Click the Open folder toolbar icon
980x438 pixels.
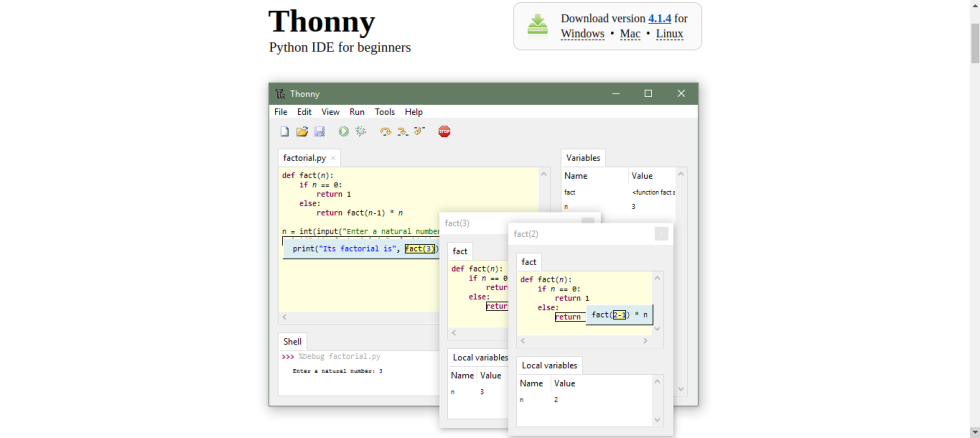302,131
